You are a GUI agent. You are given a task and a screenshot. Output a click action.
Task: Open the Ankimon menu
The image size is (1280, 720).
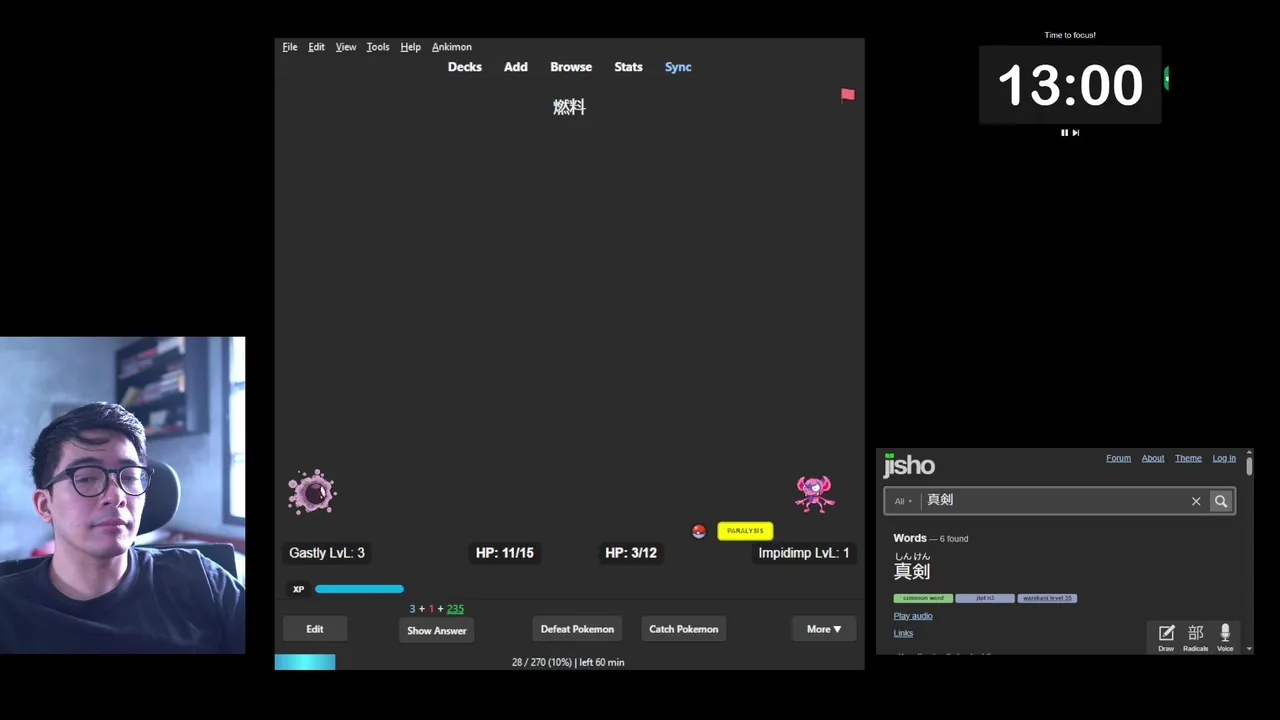452,47
